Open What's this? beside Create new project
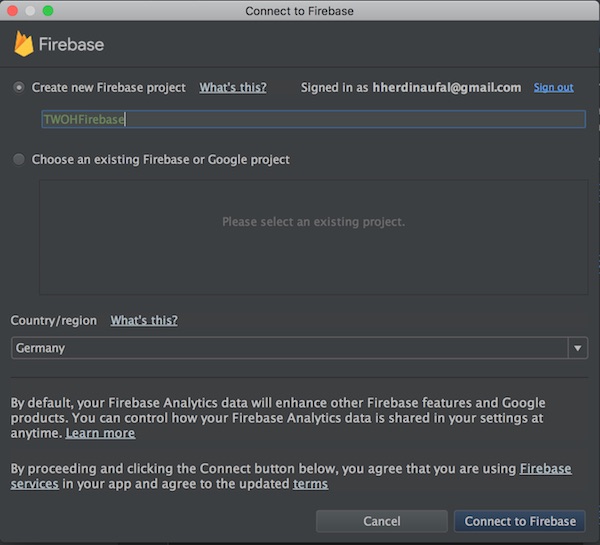The image size is (600, 545). point(233,88)
